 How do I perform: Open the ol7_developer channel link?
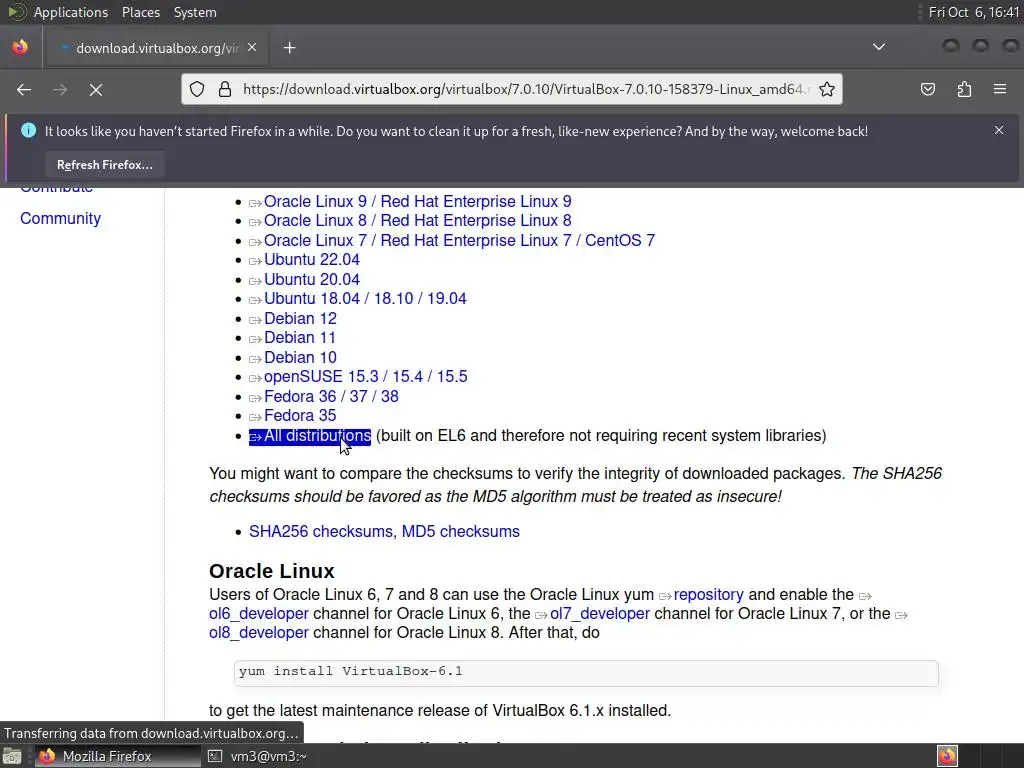tap(600, 614)
